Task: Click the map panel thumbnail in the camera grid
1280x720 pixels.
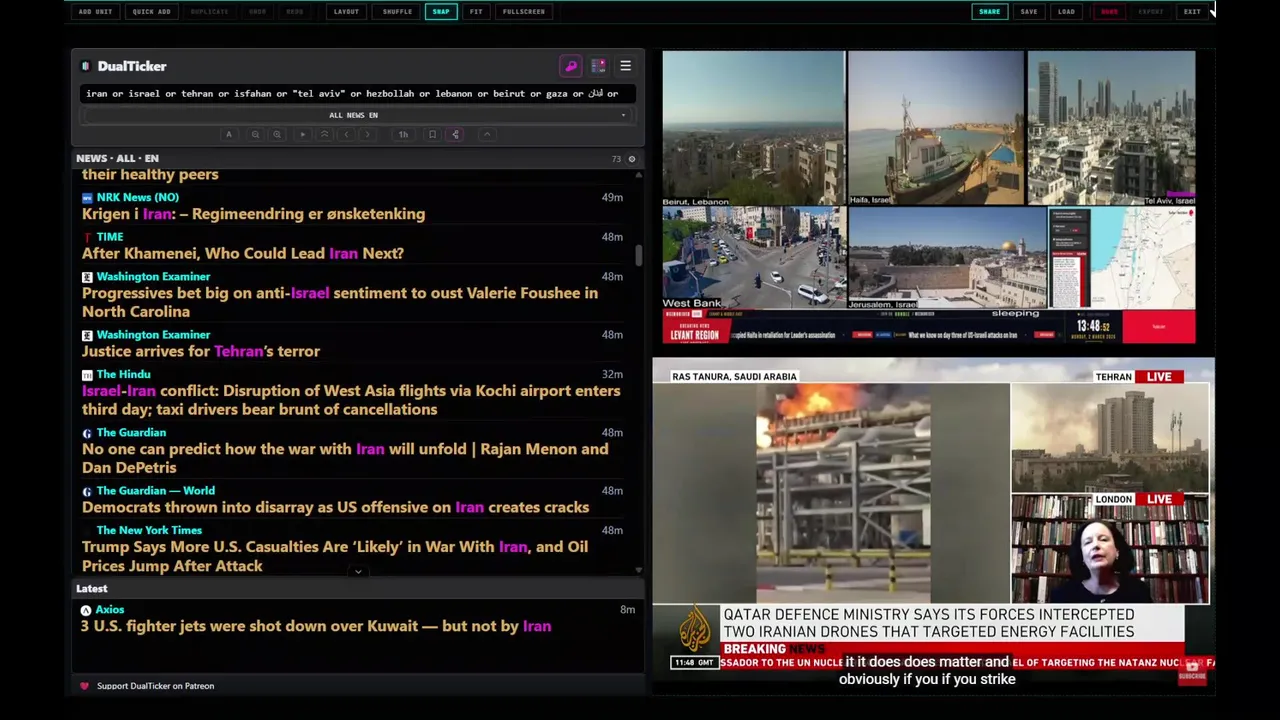Action: coord(1122,258)
